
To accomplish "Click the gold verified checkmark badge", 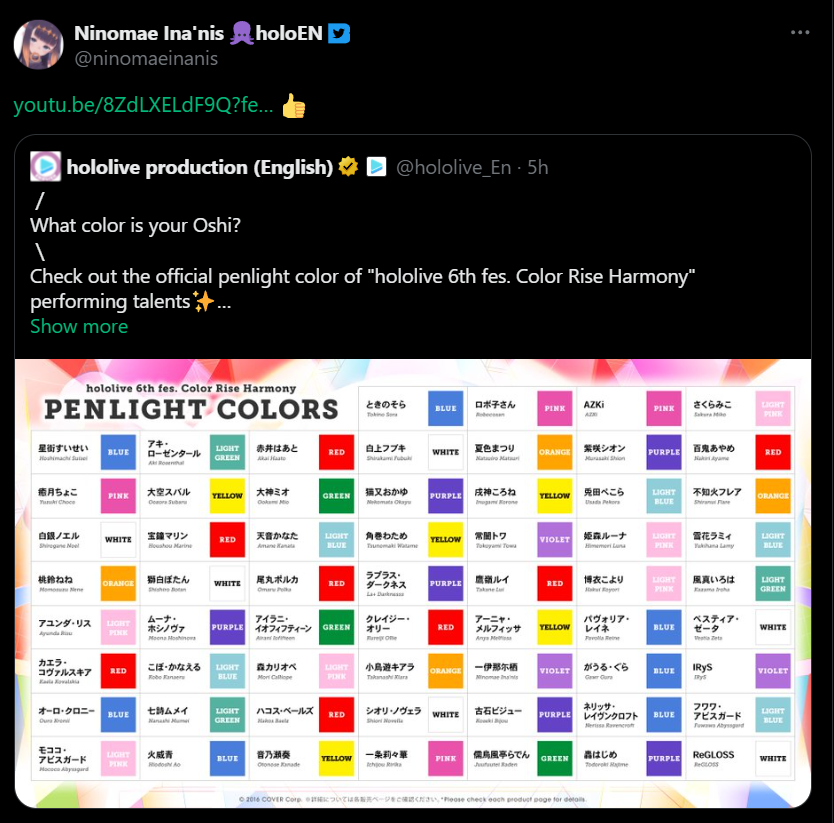I will (x=348, y=167).
